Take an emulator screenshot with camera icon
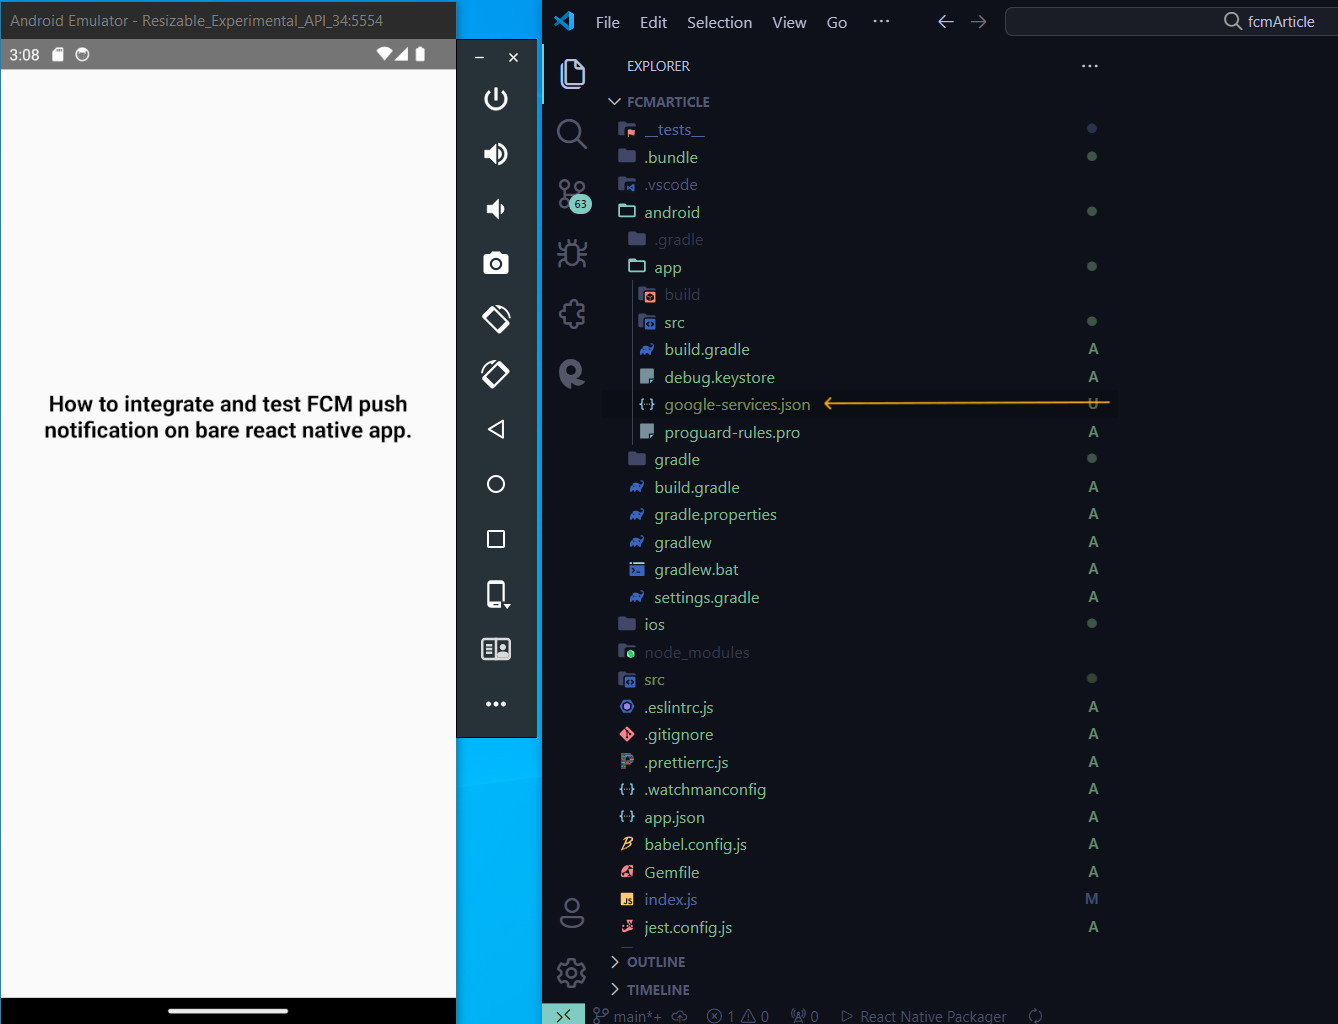The image size is (1338, 1024). [x=496, y=264]
